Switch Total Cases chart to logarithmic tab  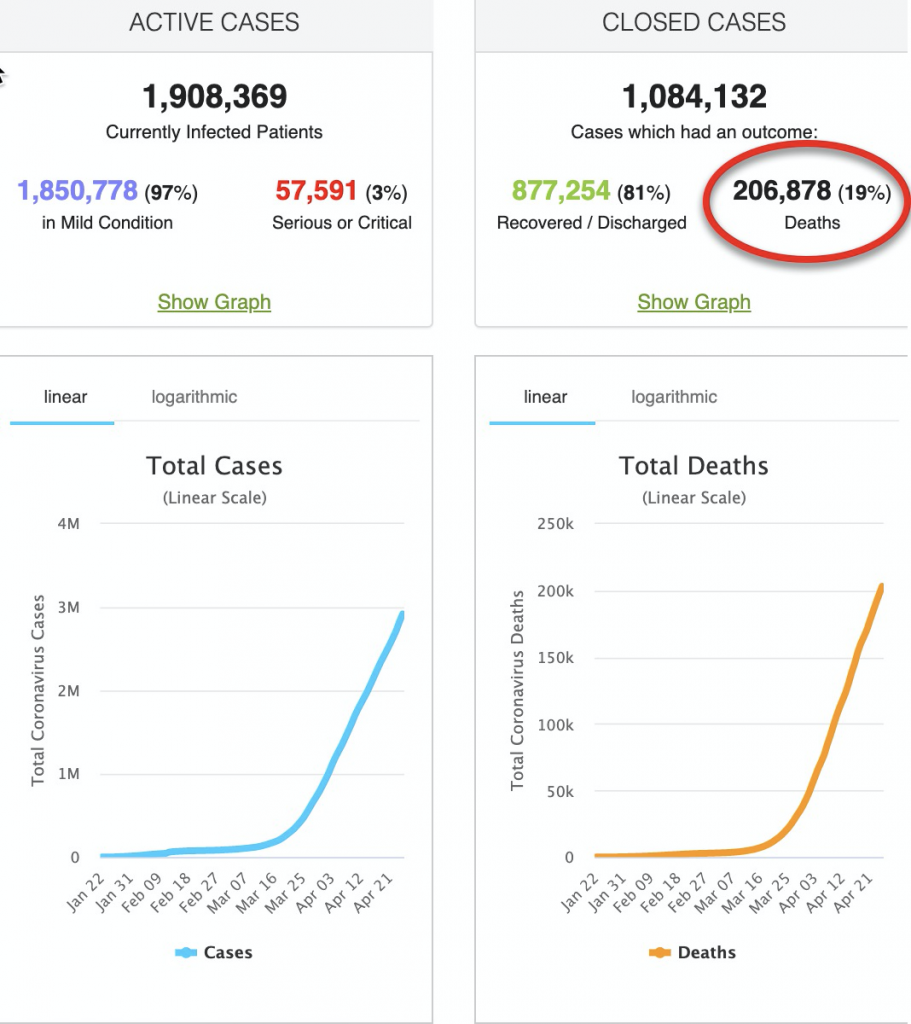194,397
